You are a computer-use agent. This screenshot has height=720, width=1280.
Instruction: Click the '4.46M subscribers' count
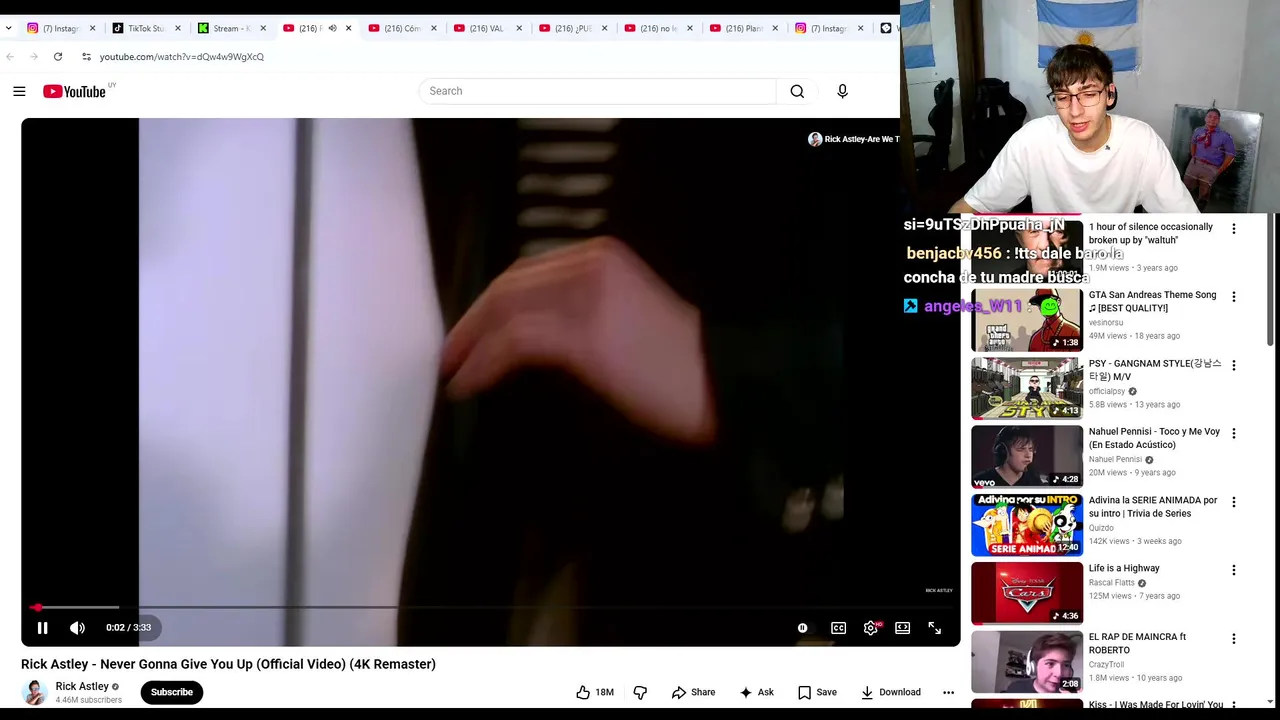point(89,700)
